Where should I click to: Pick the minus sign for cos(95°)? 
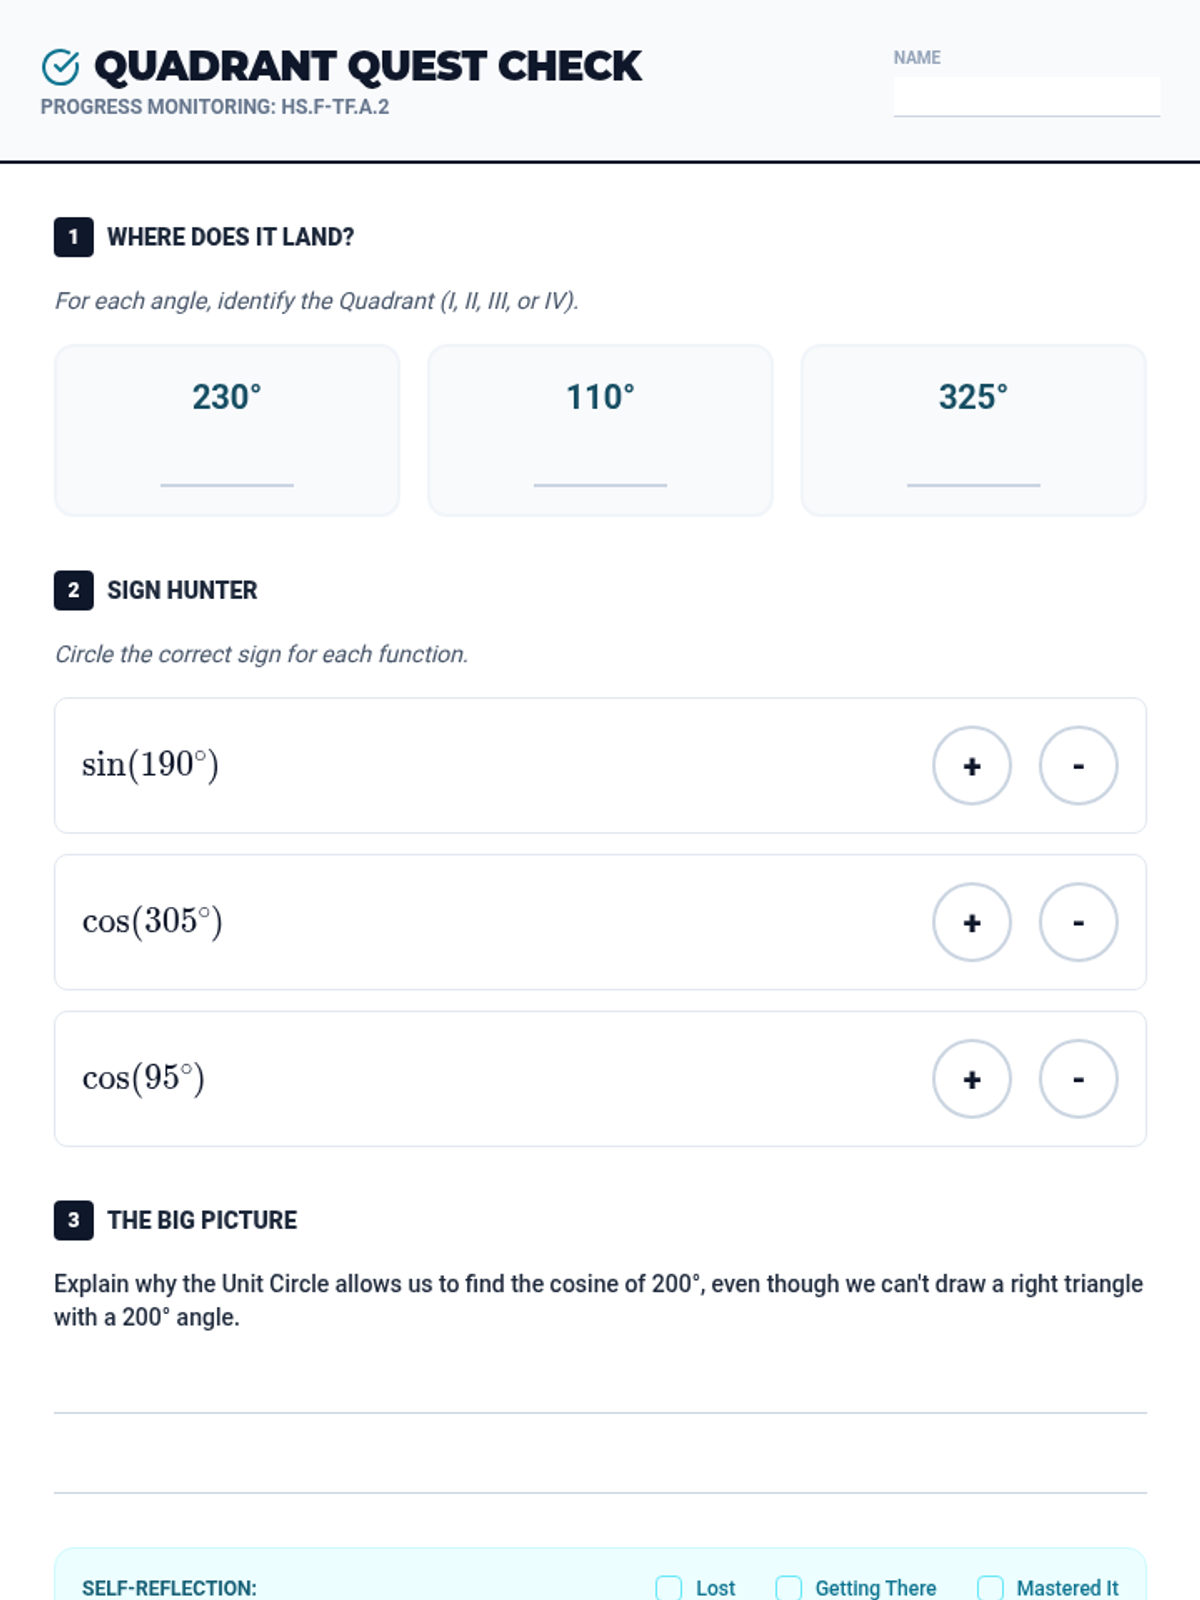[1078, 1079]
